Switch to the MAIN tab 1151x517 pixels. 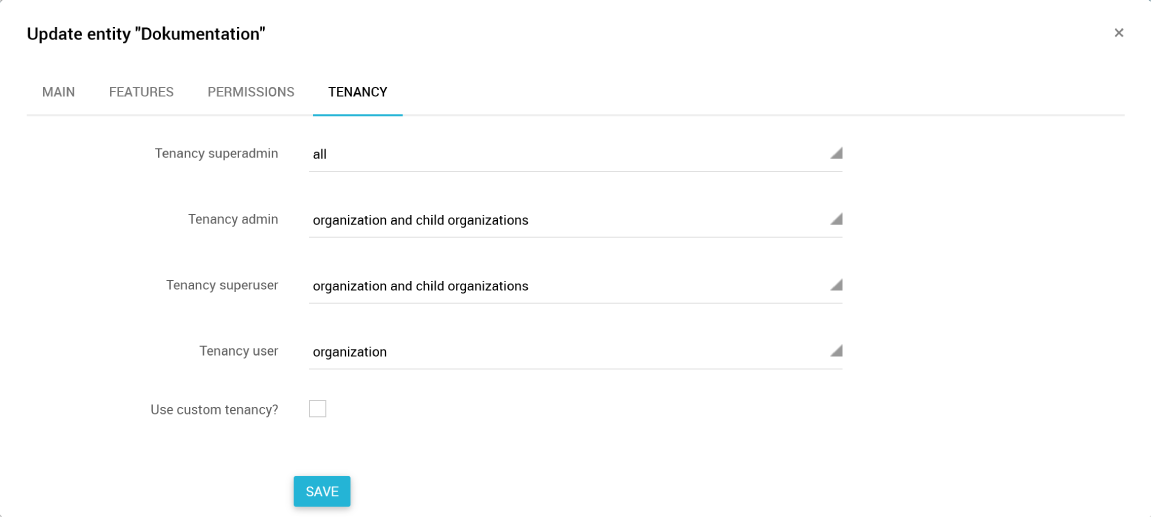pos(58,92)
